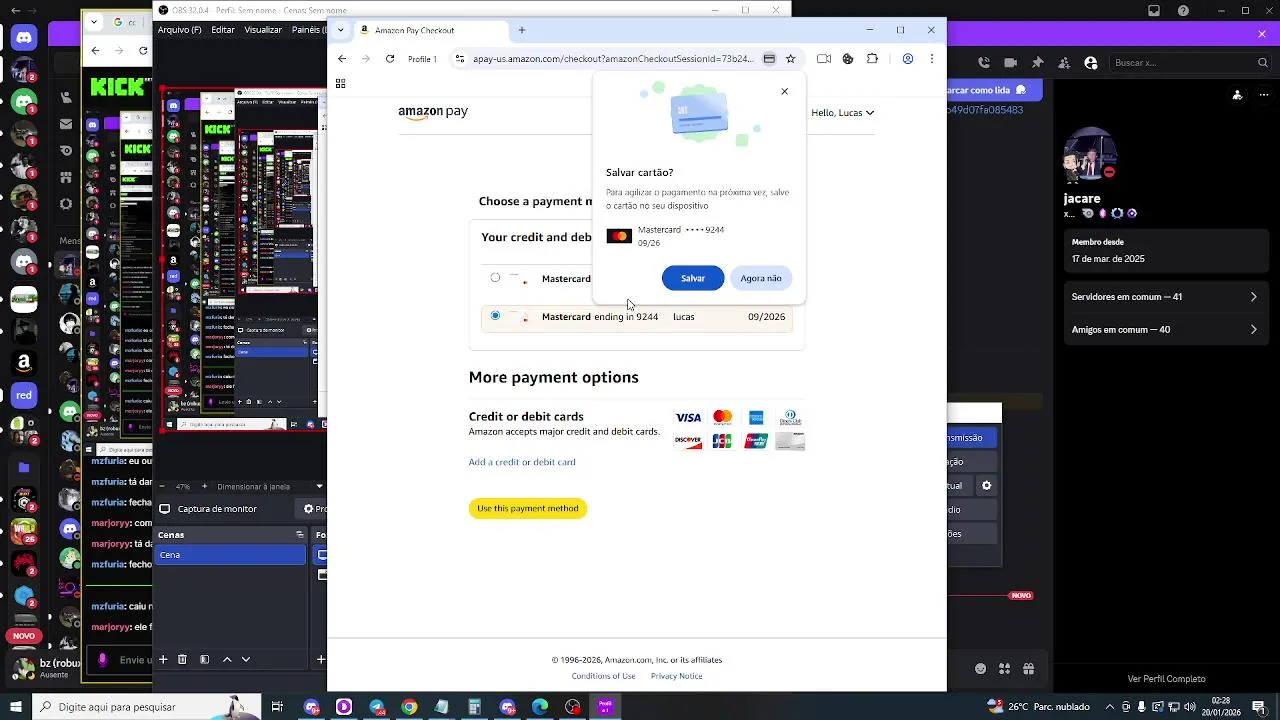This screenshot has width=1280, height=720.
Task: Zoom in the OBS preview with plus
Action: pyautogui.click(x=205, y=487)
